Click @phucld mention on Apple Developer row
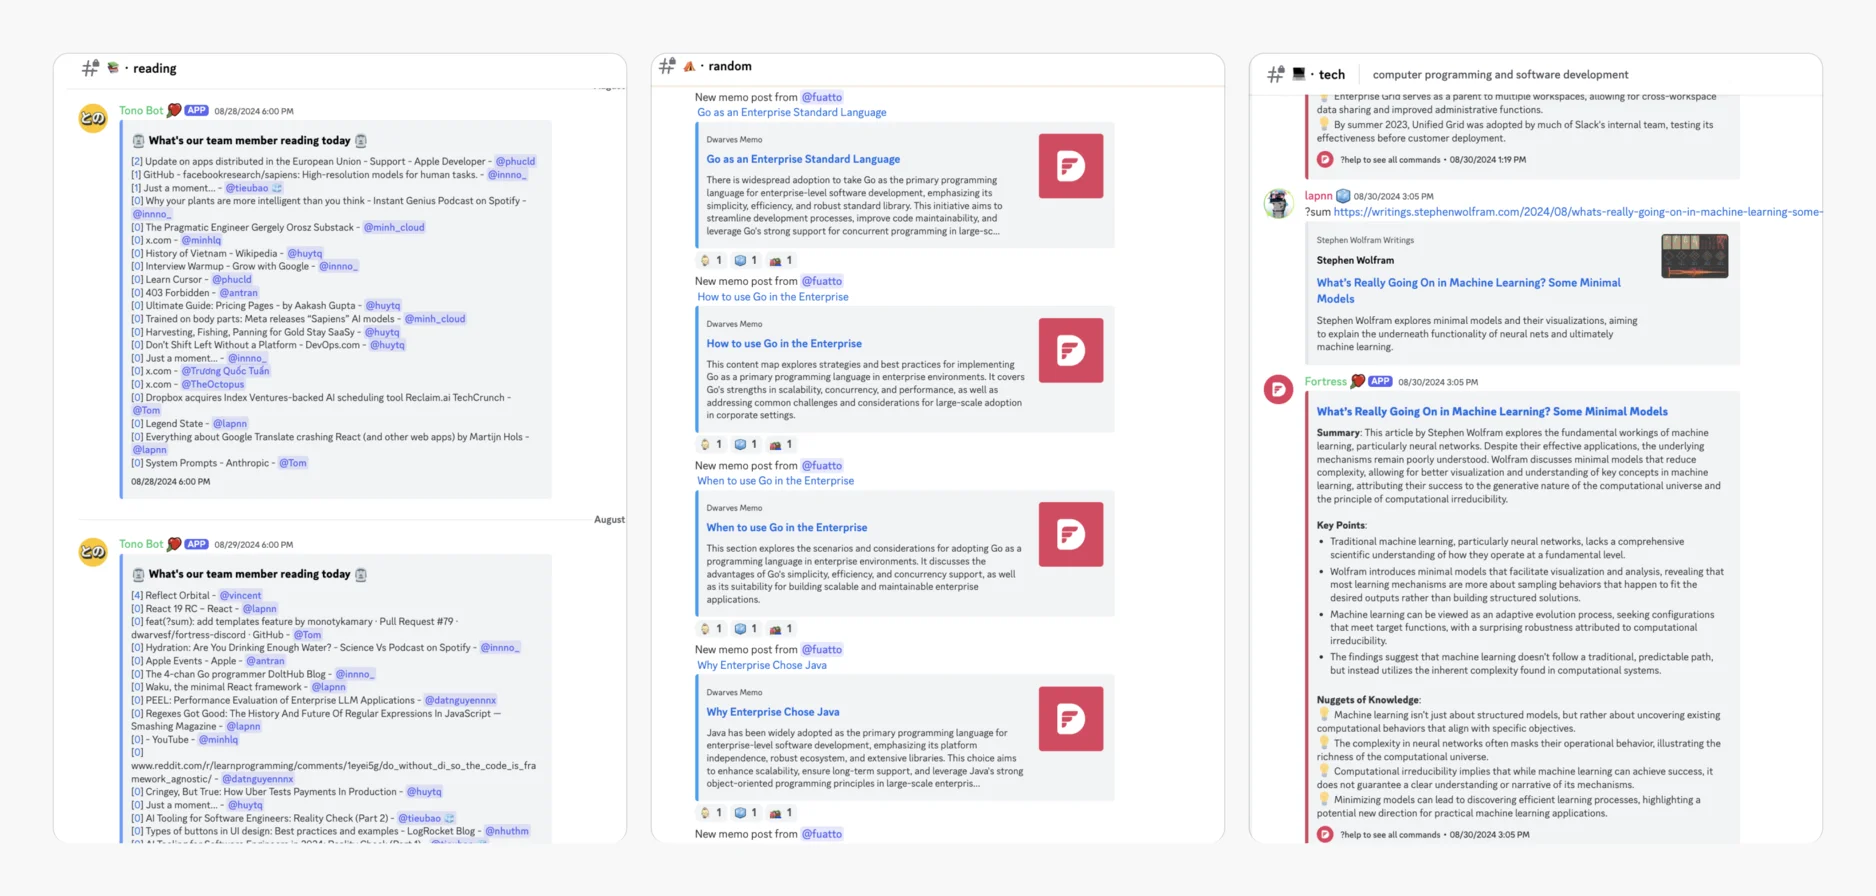The height and width of the screenshot is (896, 1876). tap(515, 161)
